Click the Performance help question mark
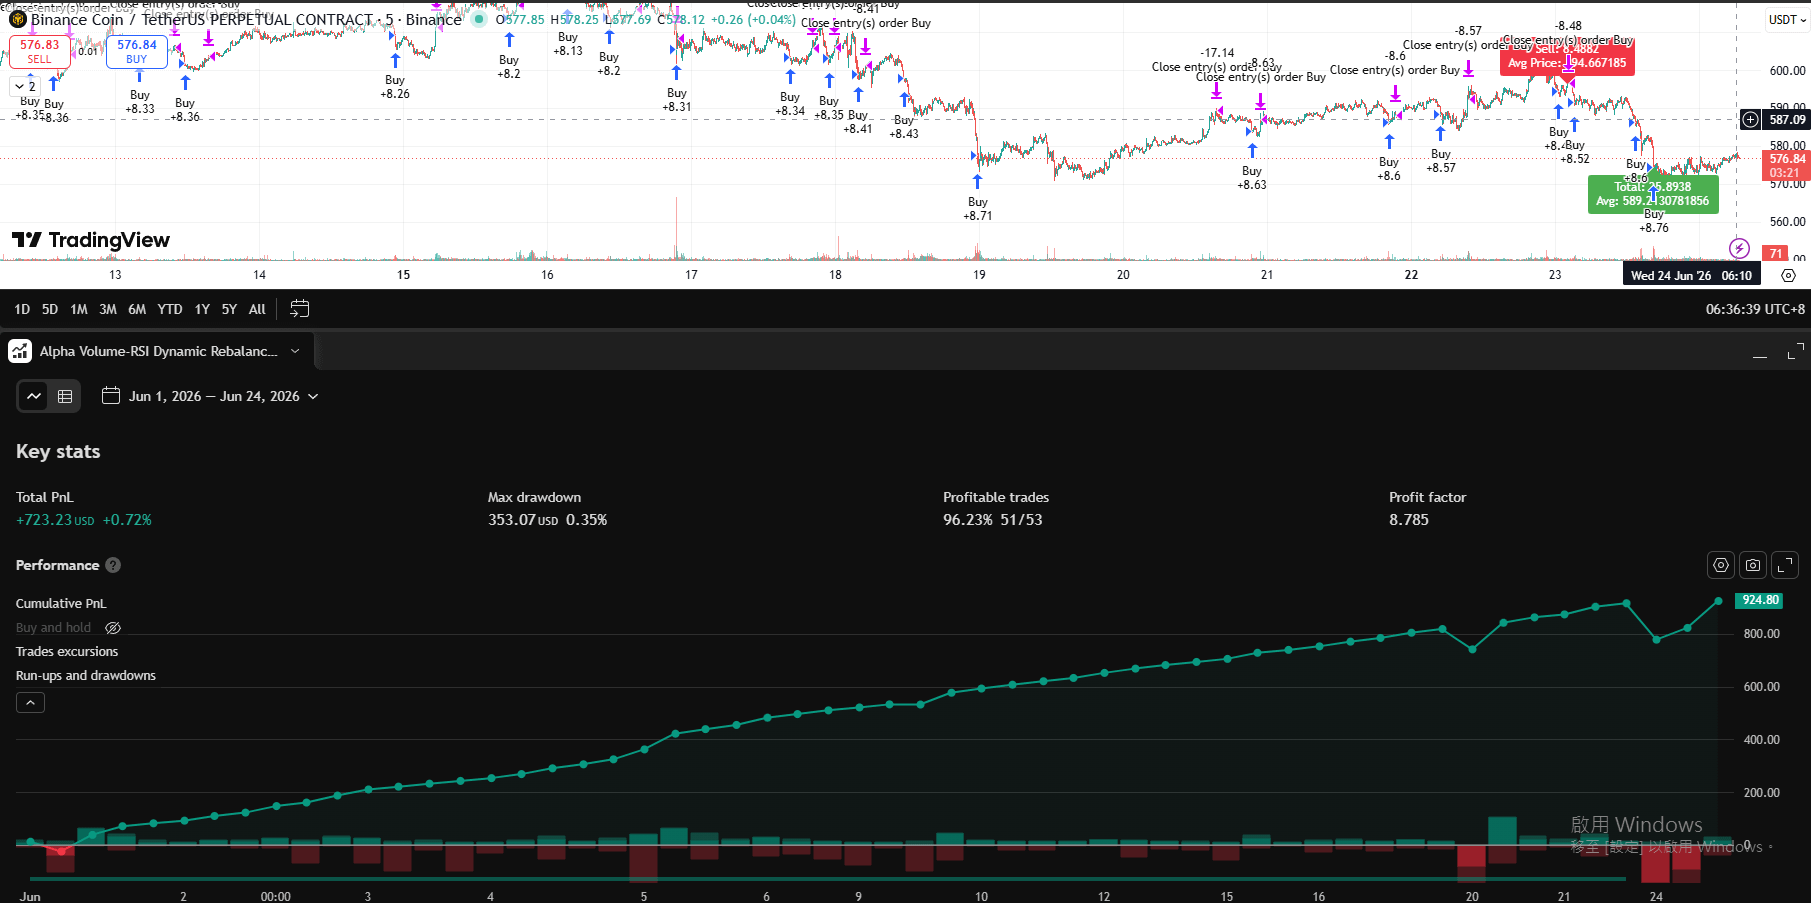This screenshot has height=903, width=1811. tap(113, 565)
